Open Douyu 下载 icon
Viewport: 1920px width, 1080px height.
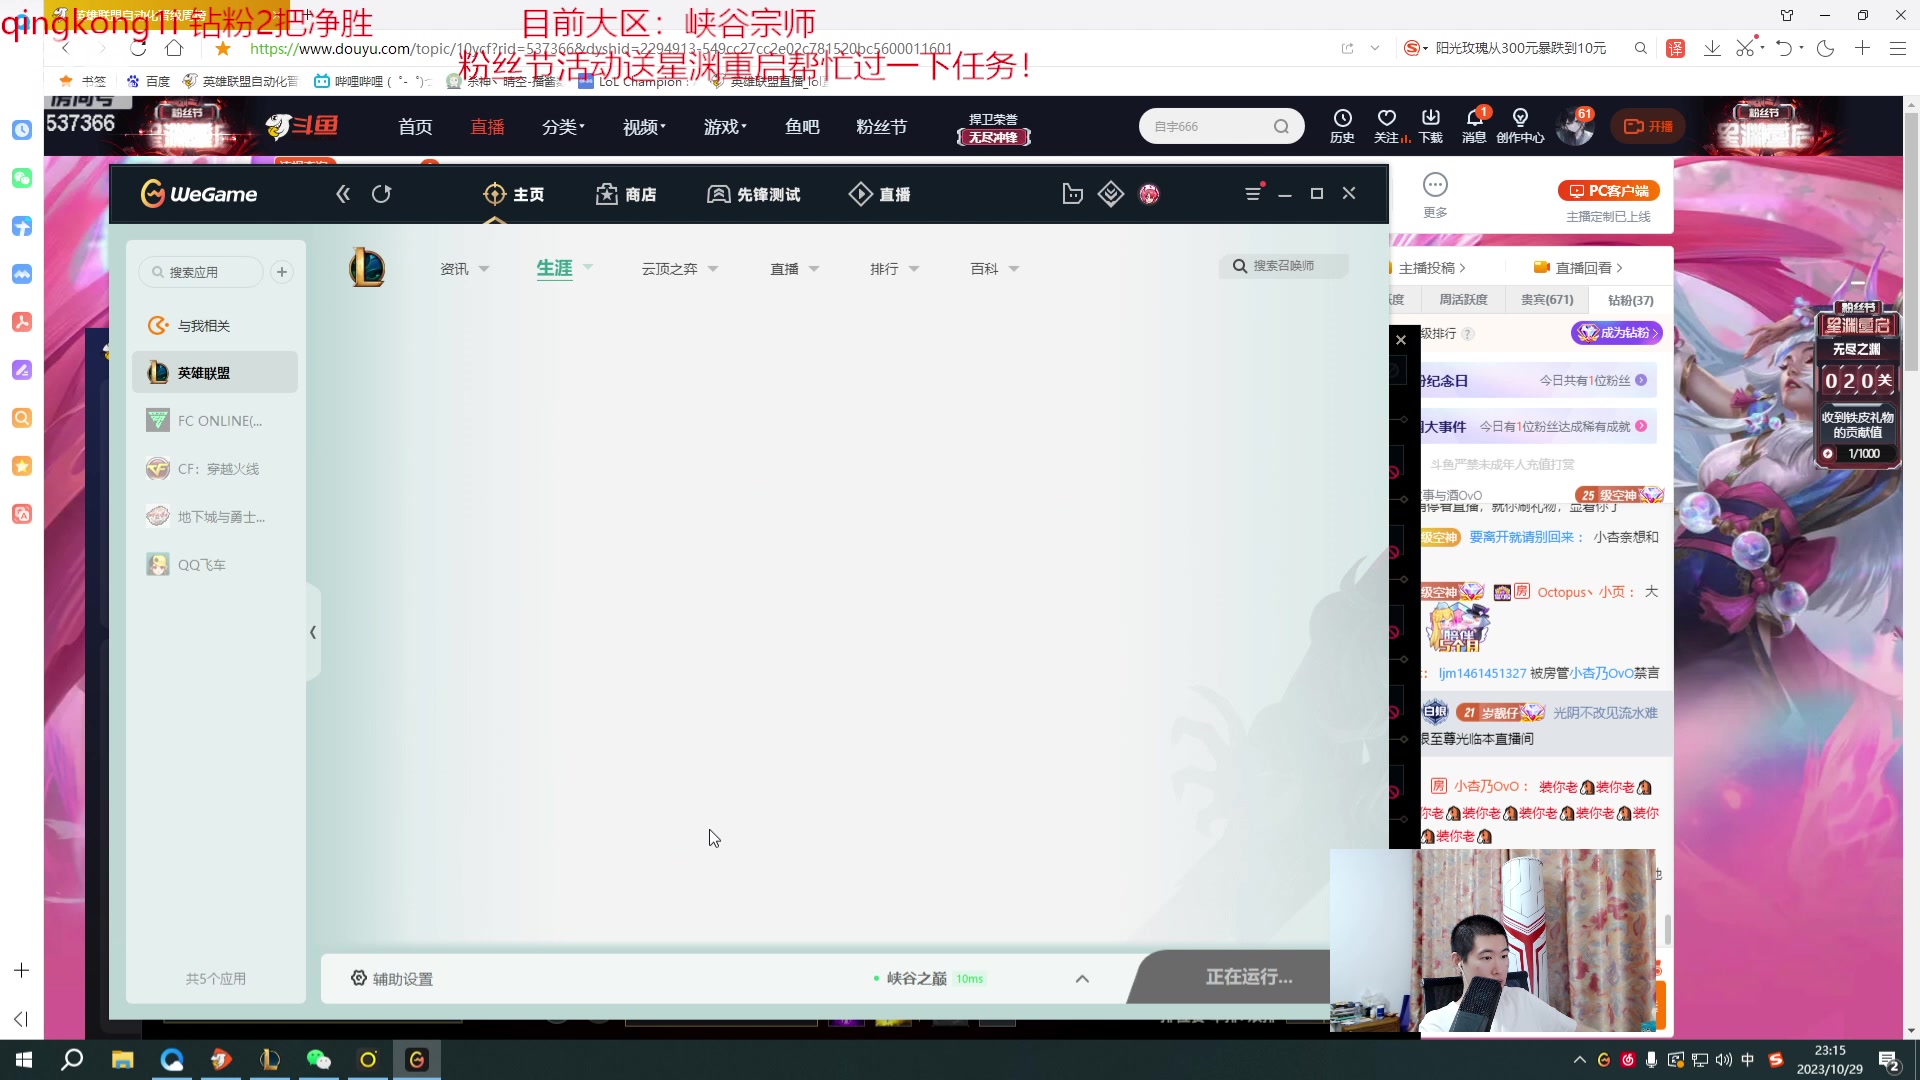(x=1431, y=126)
